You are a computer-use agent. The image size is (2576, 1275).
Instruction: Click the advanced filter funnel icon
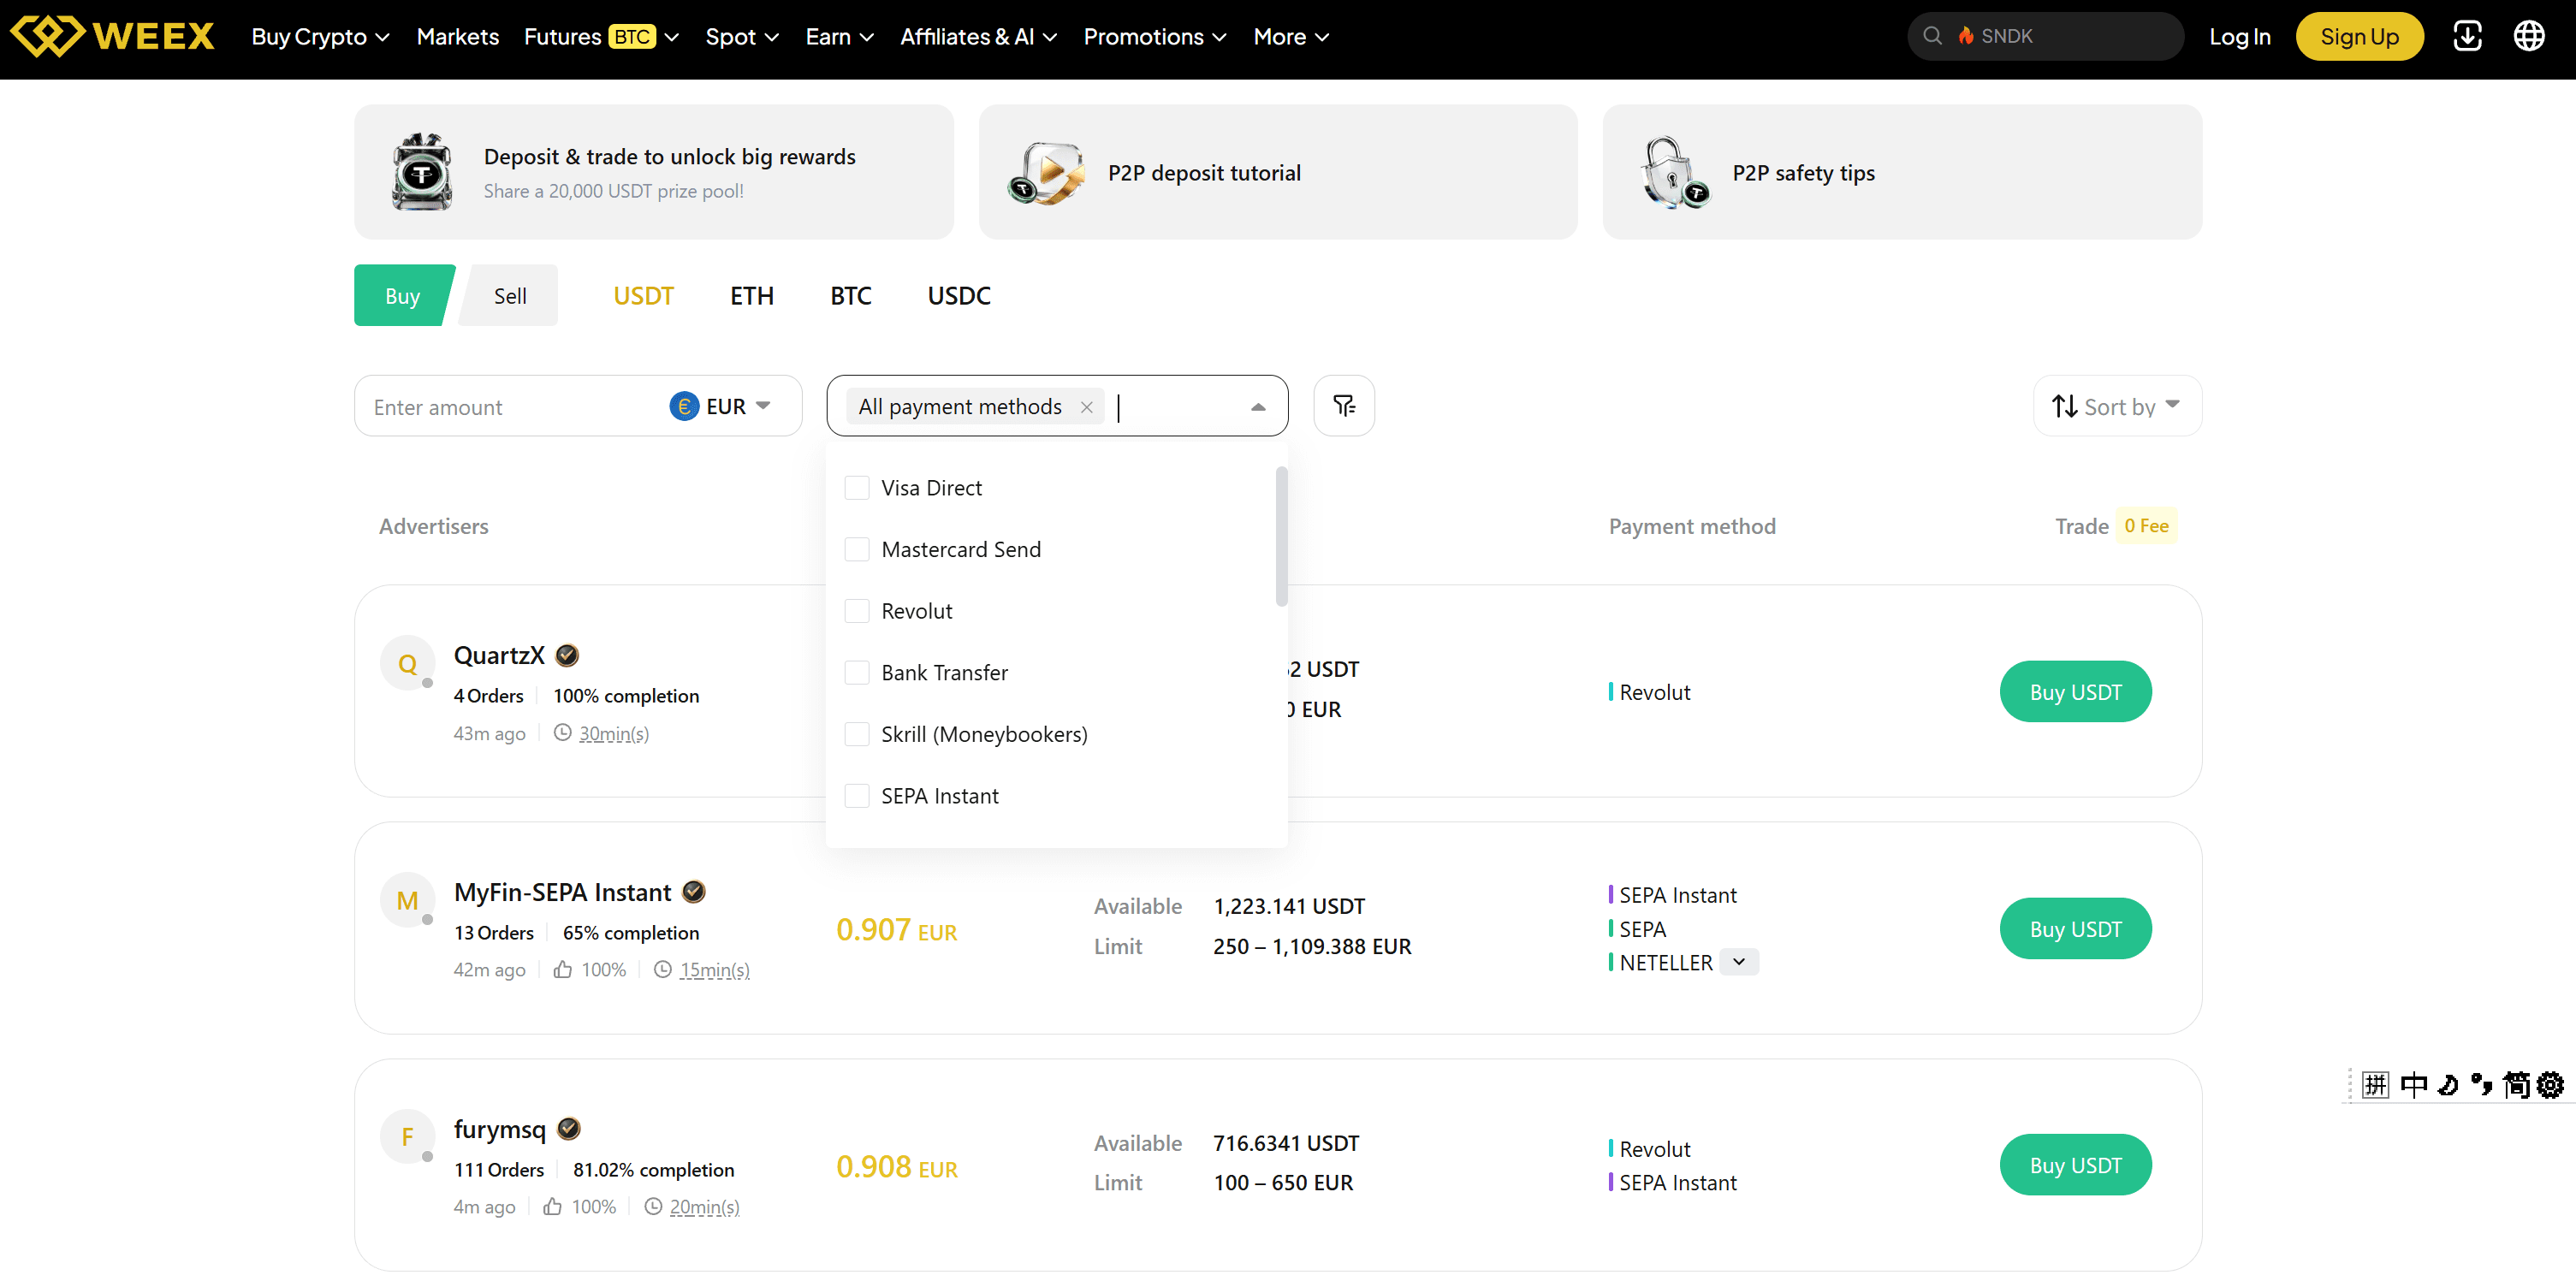tap(1343, 405)
